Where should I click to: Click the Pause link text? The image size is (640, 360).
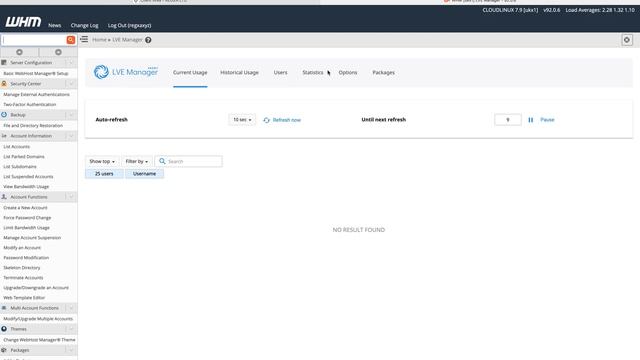coord(547,120)
